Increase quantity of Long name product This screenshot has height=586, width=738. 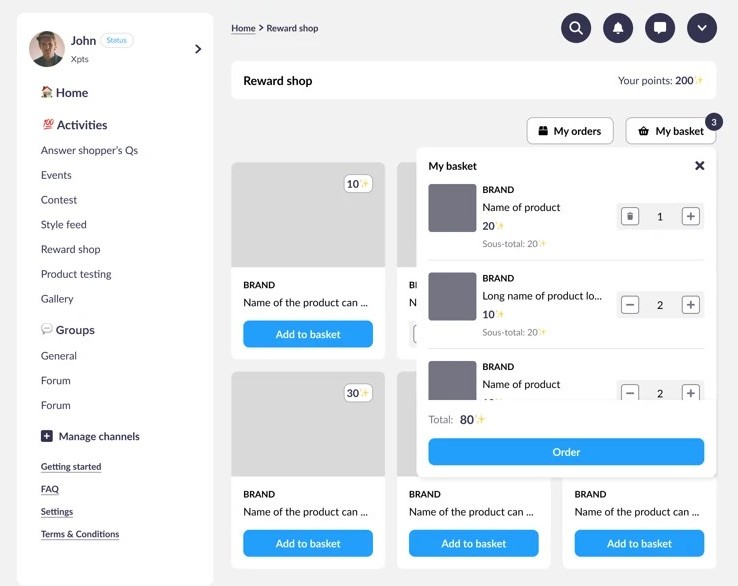tap(690, 305)
